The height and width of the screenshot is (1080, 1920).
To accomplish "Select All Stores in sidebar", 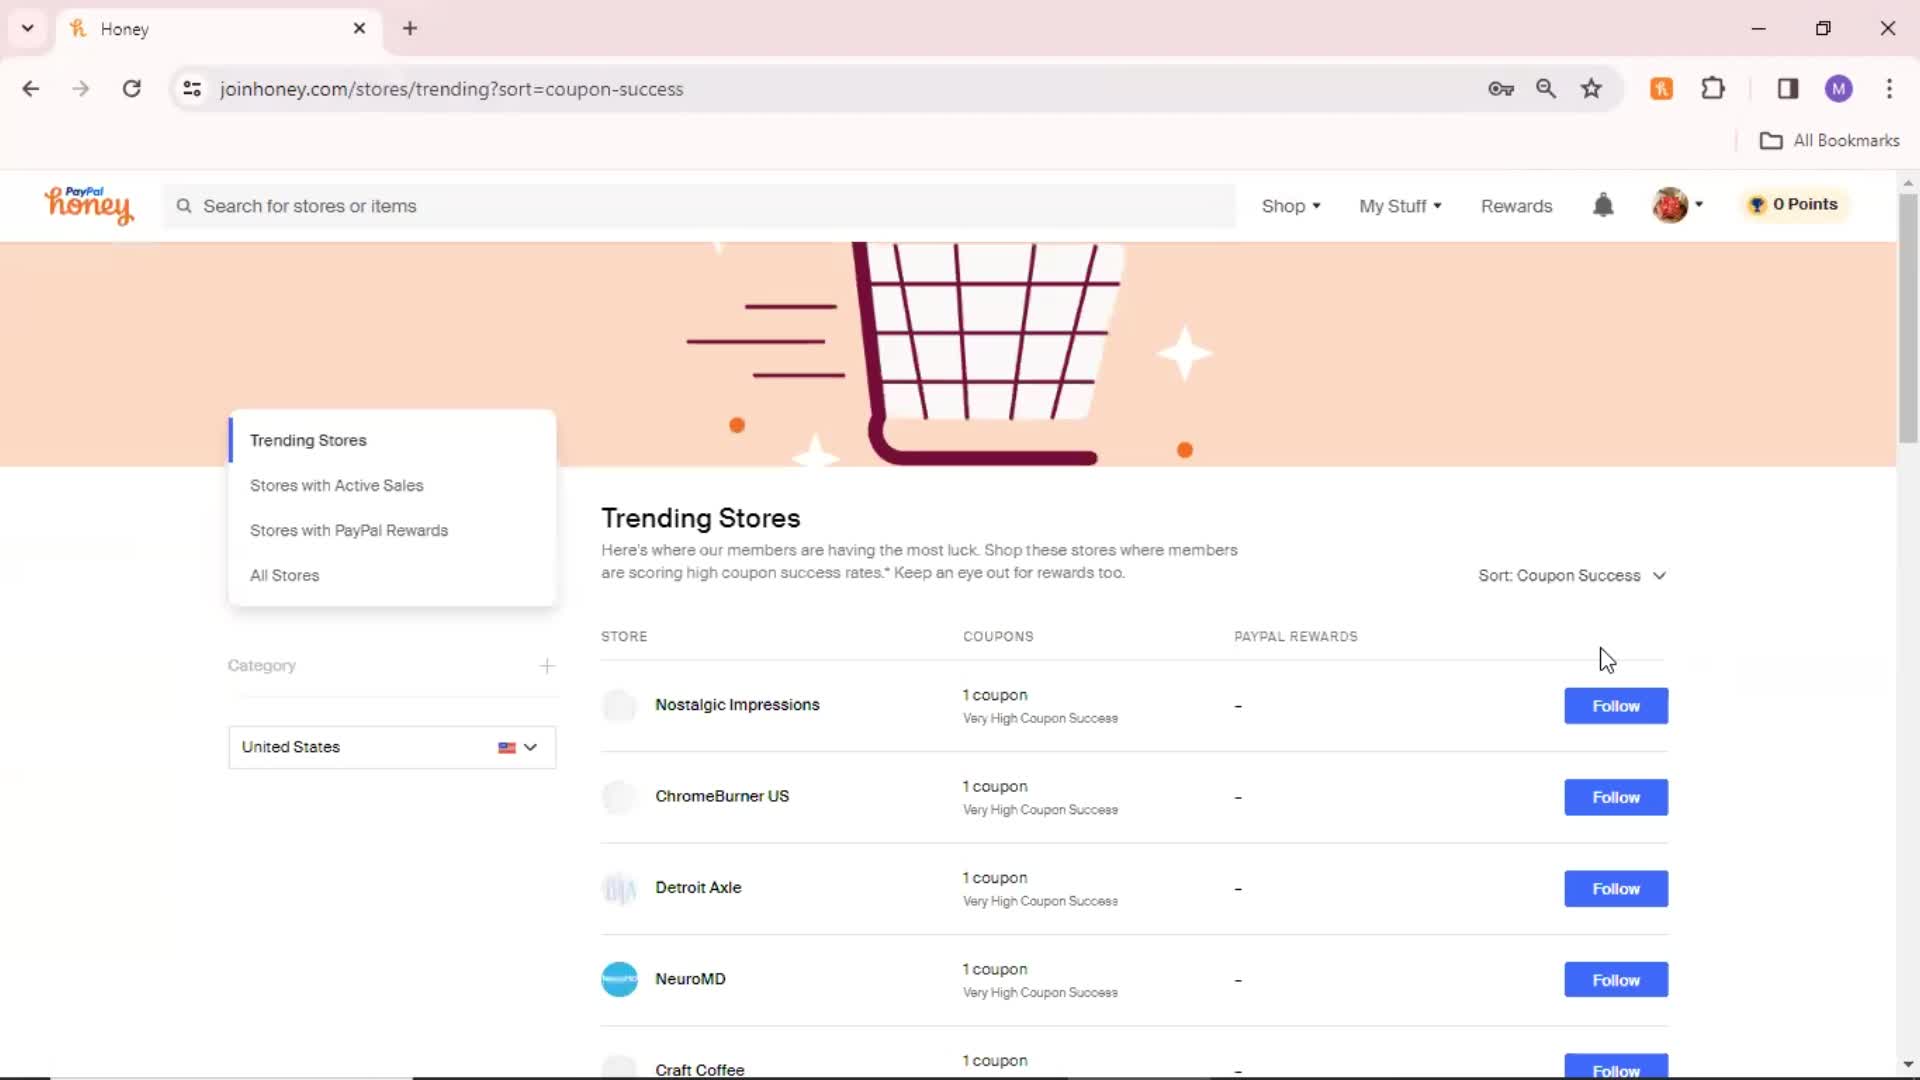I will click(x=284, y=575).
